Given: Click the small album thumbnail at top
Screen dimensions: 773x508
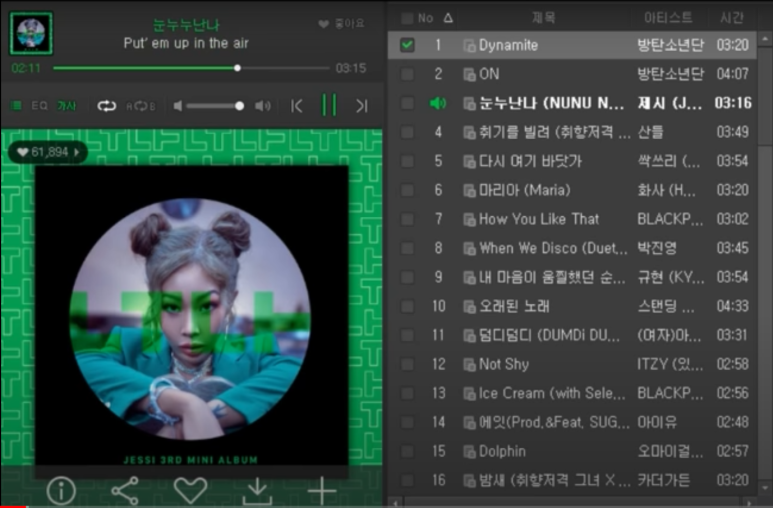Looking at the screenshot, I should tap(31, 34).
